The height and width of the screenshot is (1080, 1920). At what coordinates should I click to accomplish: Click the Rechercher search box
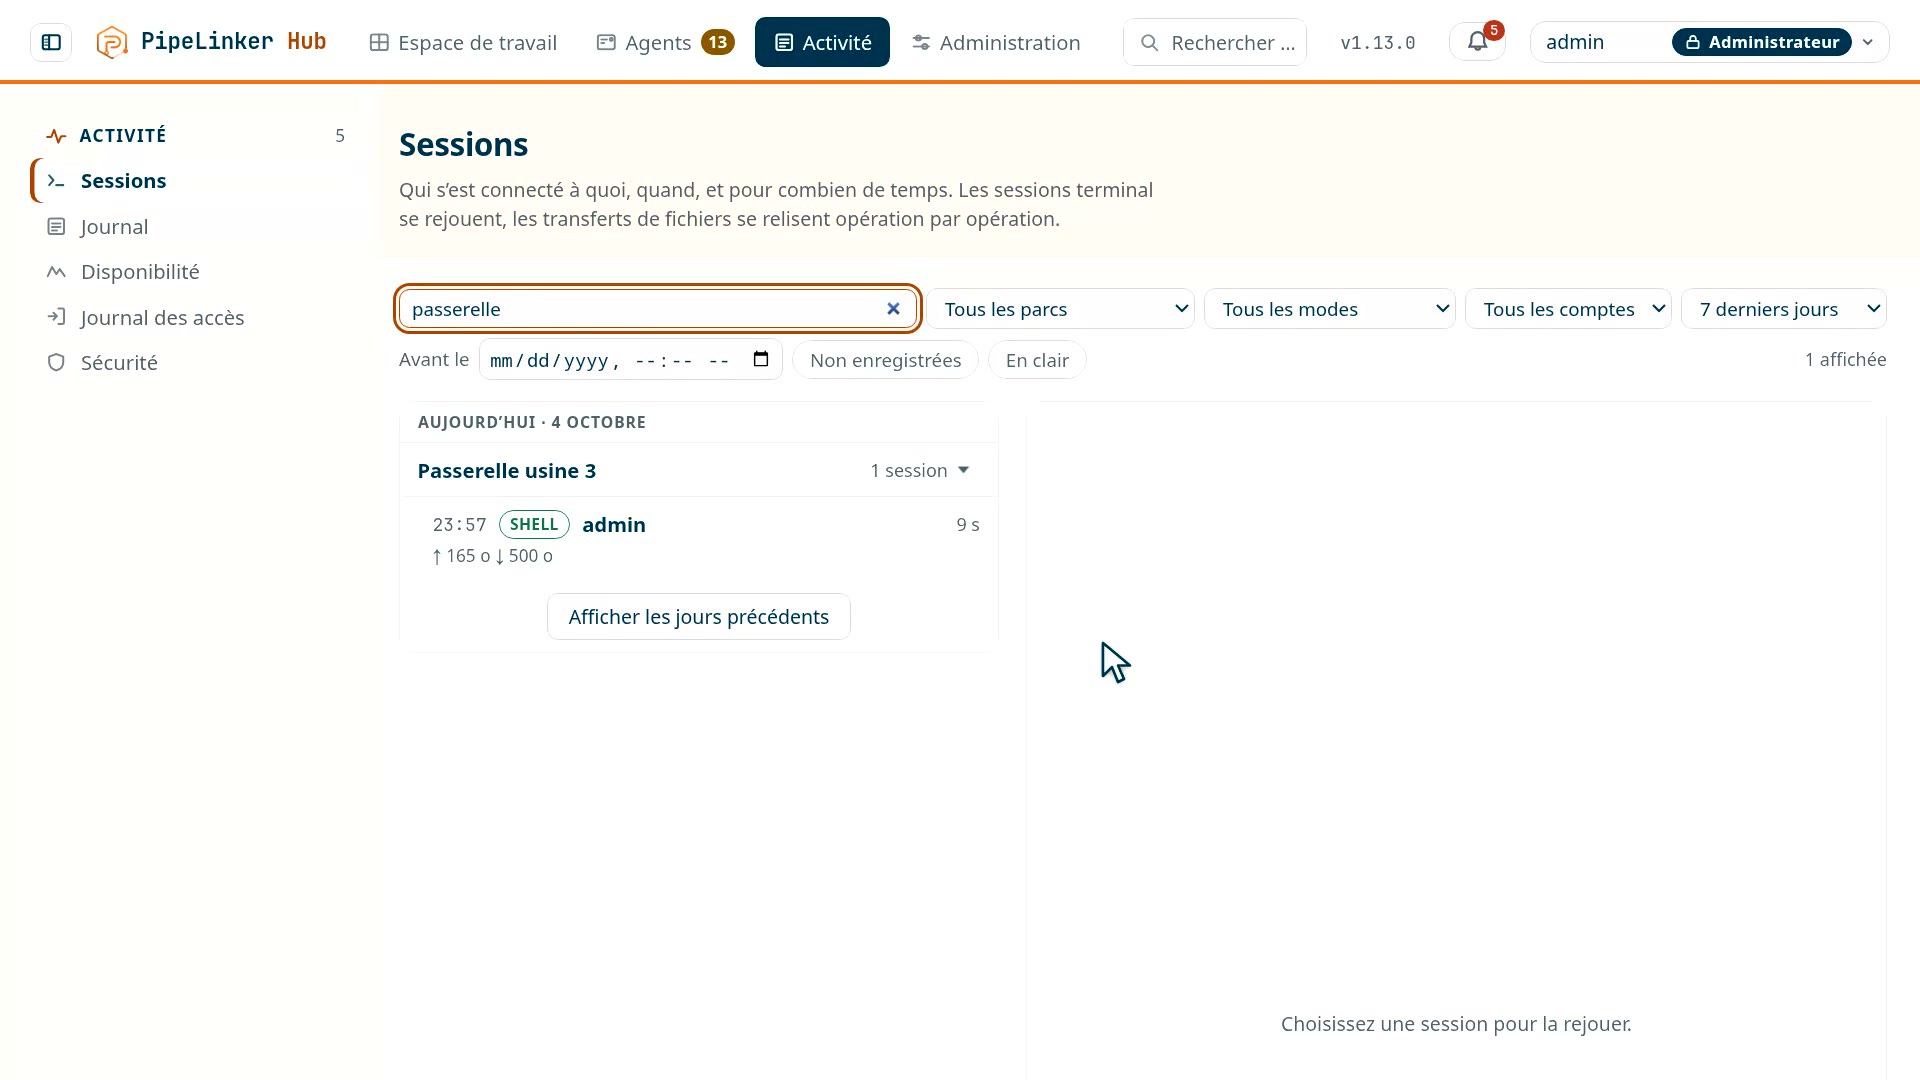[x=1215, y=42]
